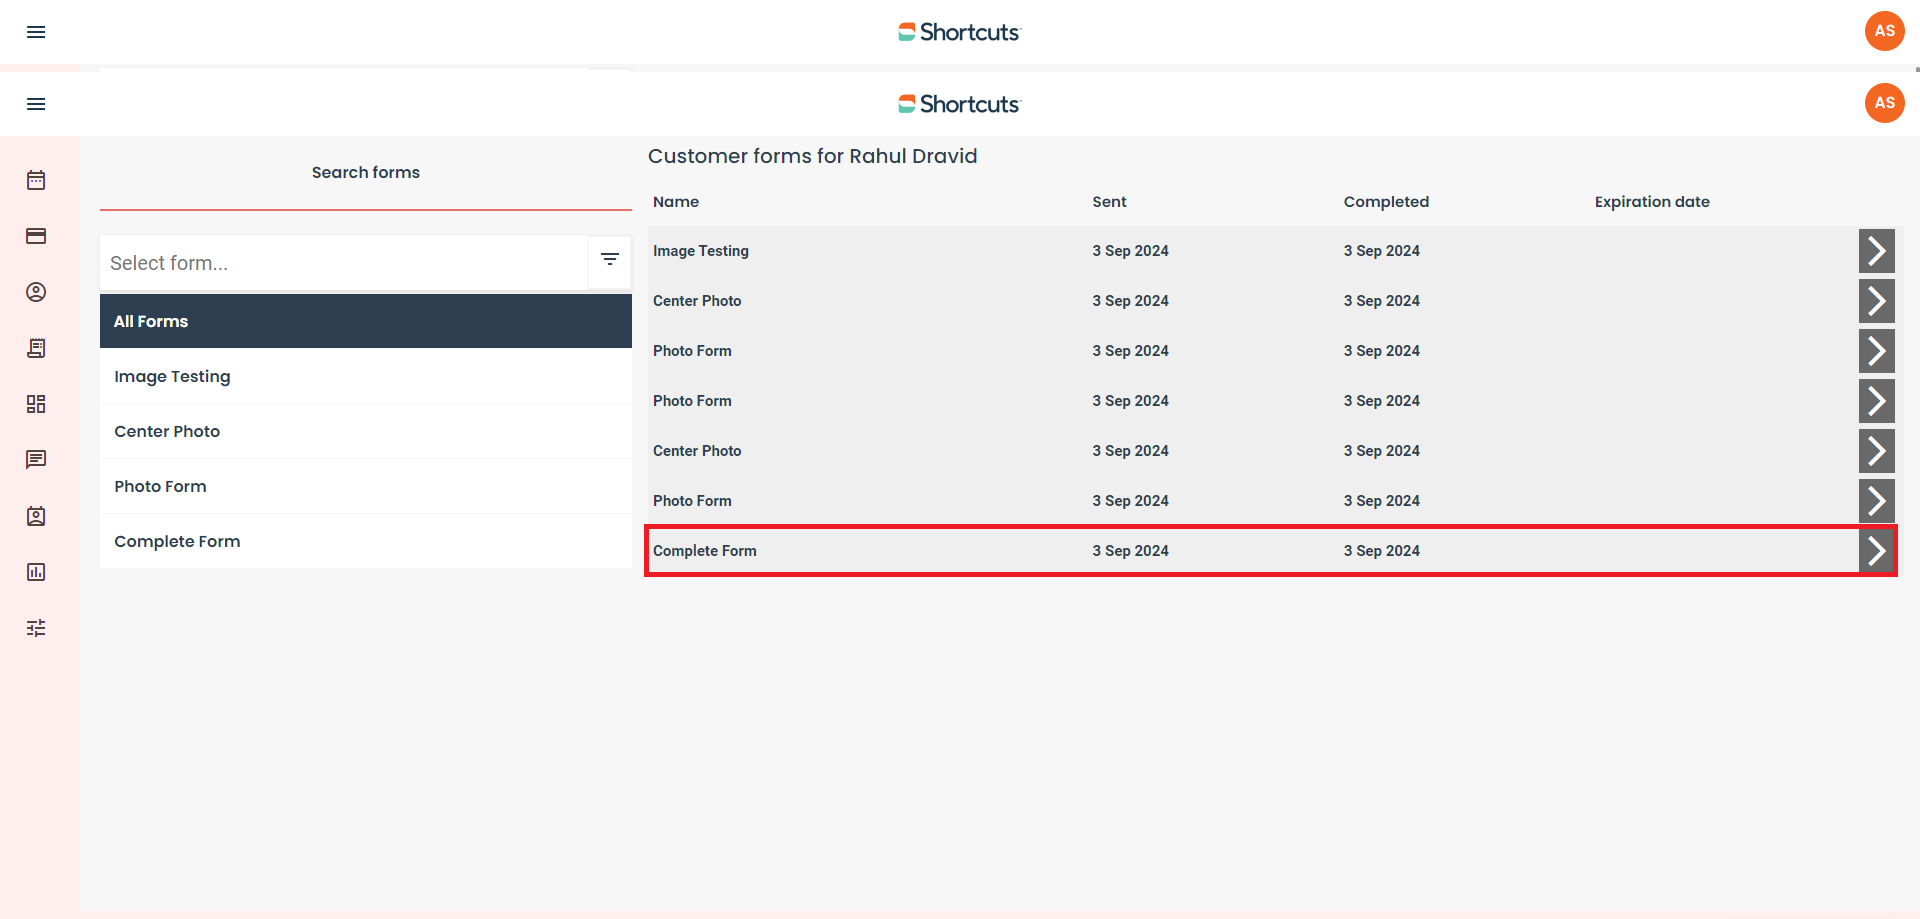Open the calendar icon in sidebar
1920x919 pixels.
click(36, 180)
